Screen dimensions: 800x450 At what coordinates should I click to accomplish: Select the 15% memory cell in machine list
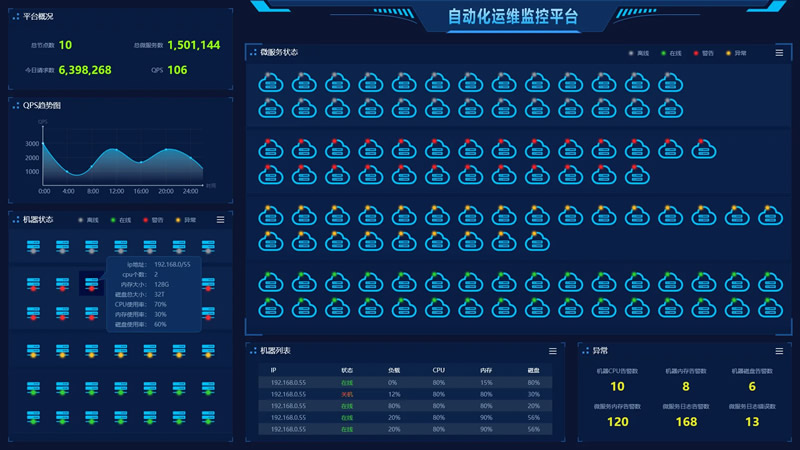pos(486,383)
